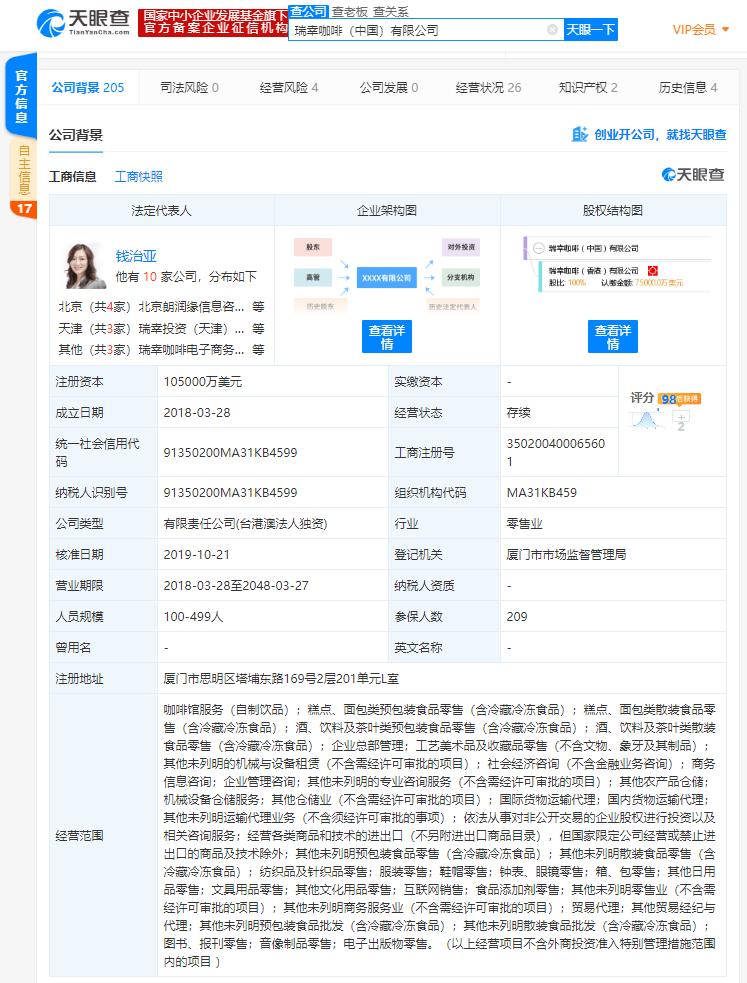This screenshot has width=747, height=983.
Task: Click the 企业架构图 structure thumbnail
Action: pyautogui.click(x=387, y=275)
